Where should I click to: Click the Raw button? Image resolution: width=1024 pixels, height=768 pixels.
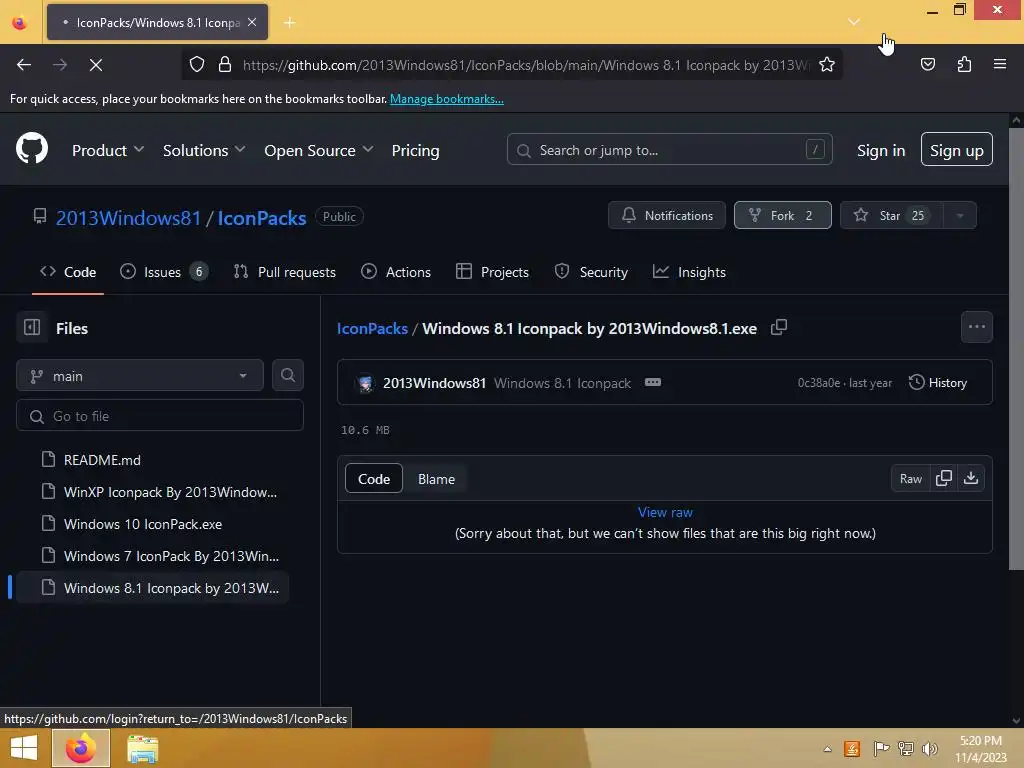point(910,479)
